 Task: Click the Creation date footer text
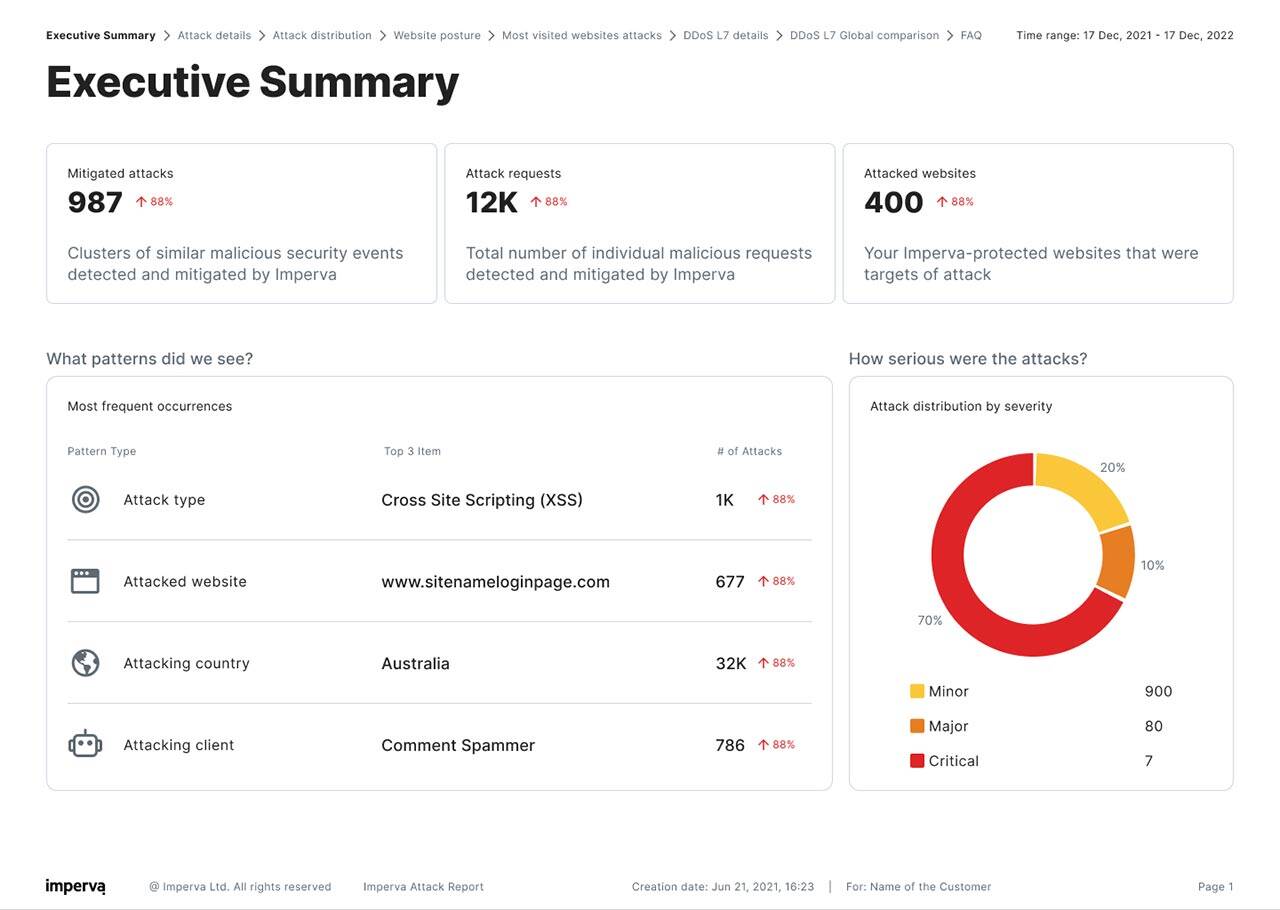point(723,887)
